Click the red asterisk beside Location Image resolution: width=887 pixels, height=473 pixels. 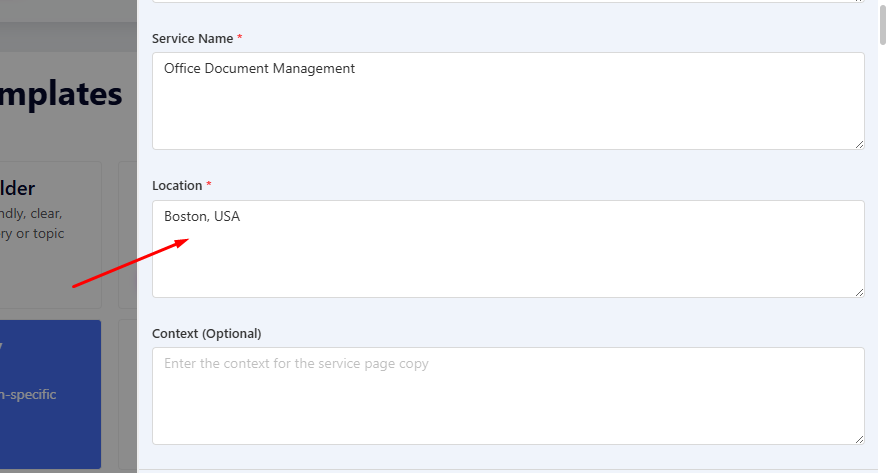click(210, 186)
